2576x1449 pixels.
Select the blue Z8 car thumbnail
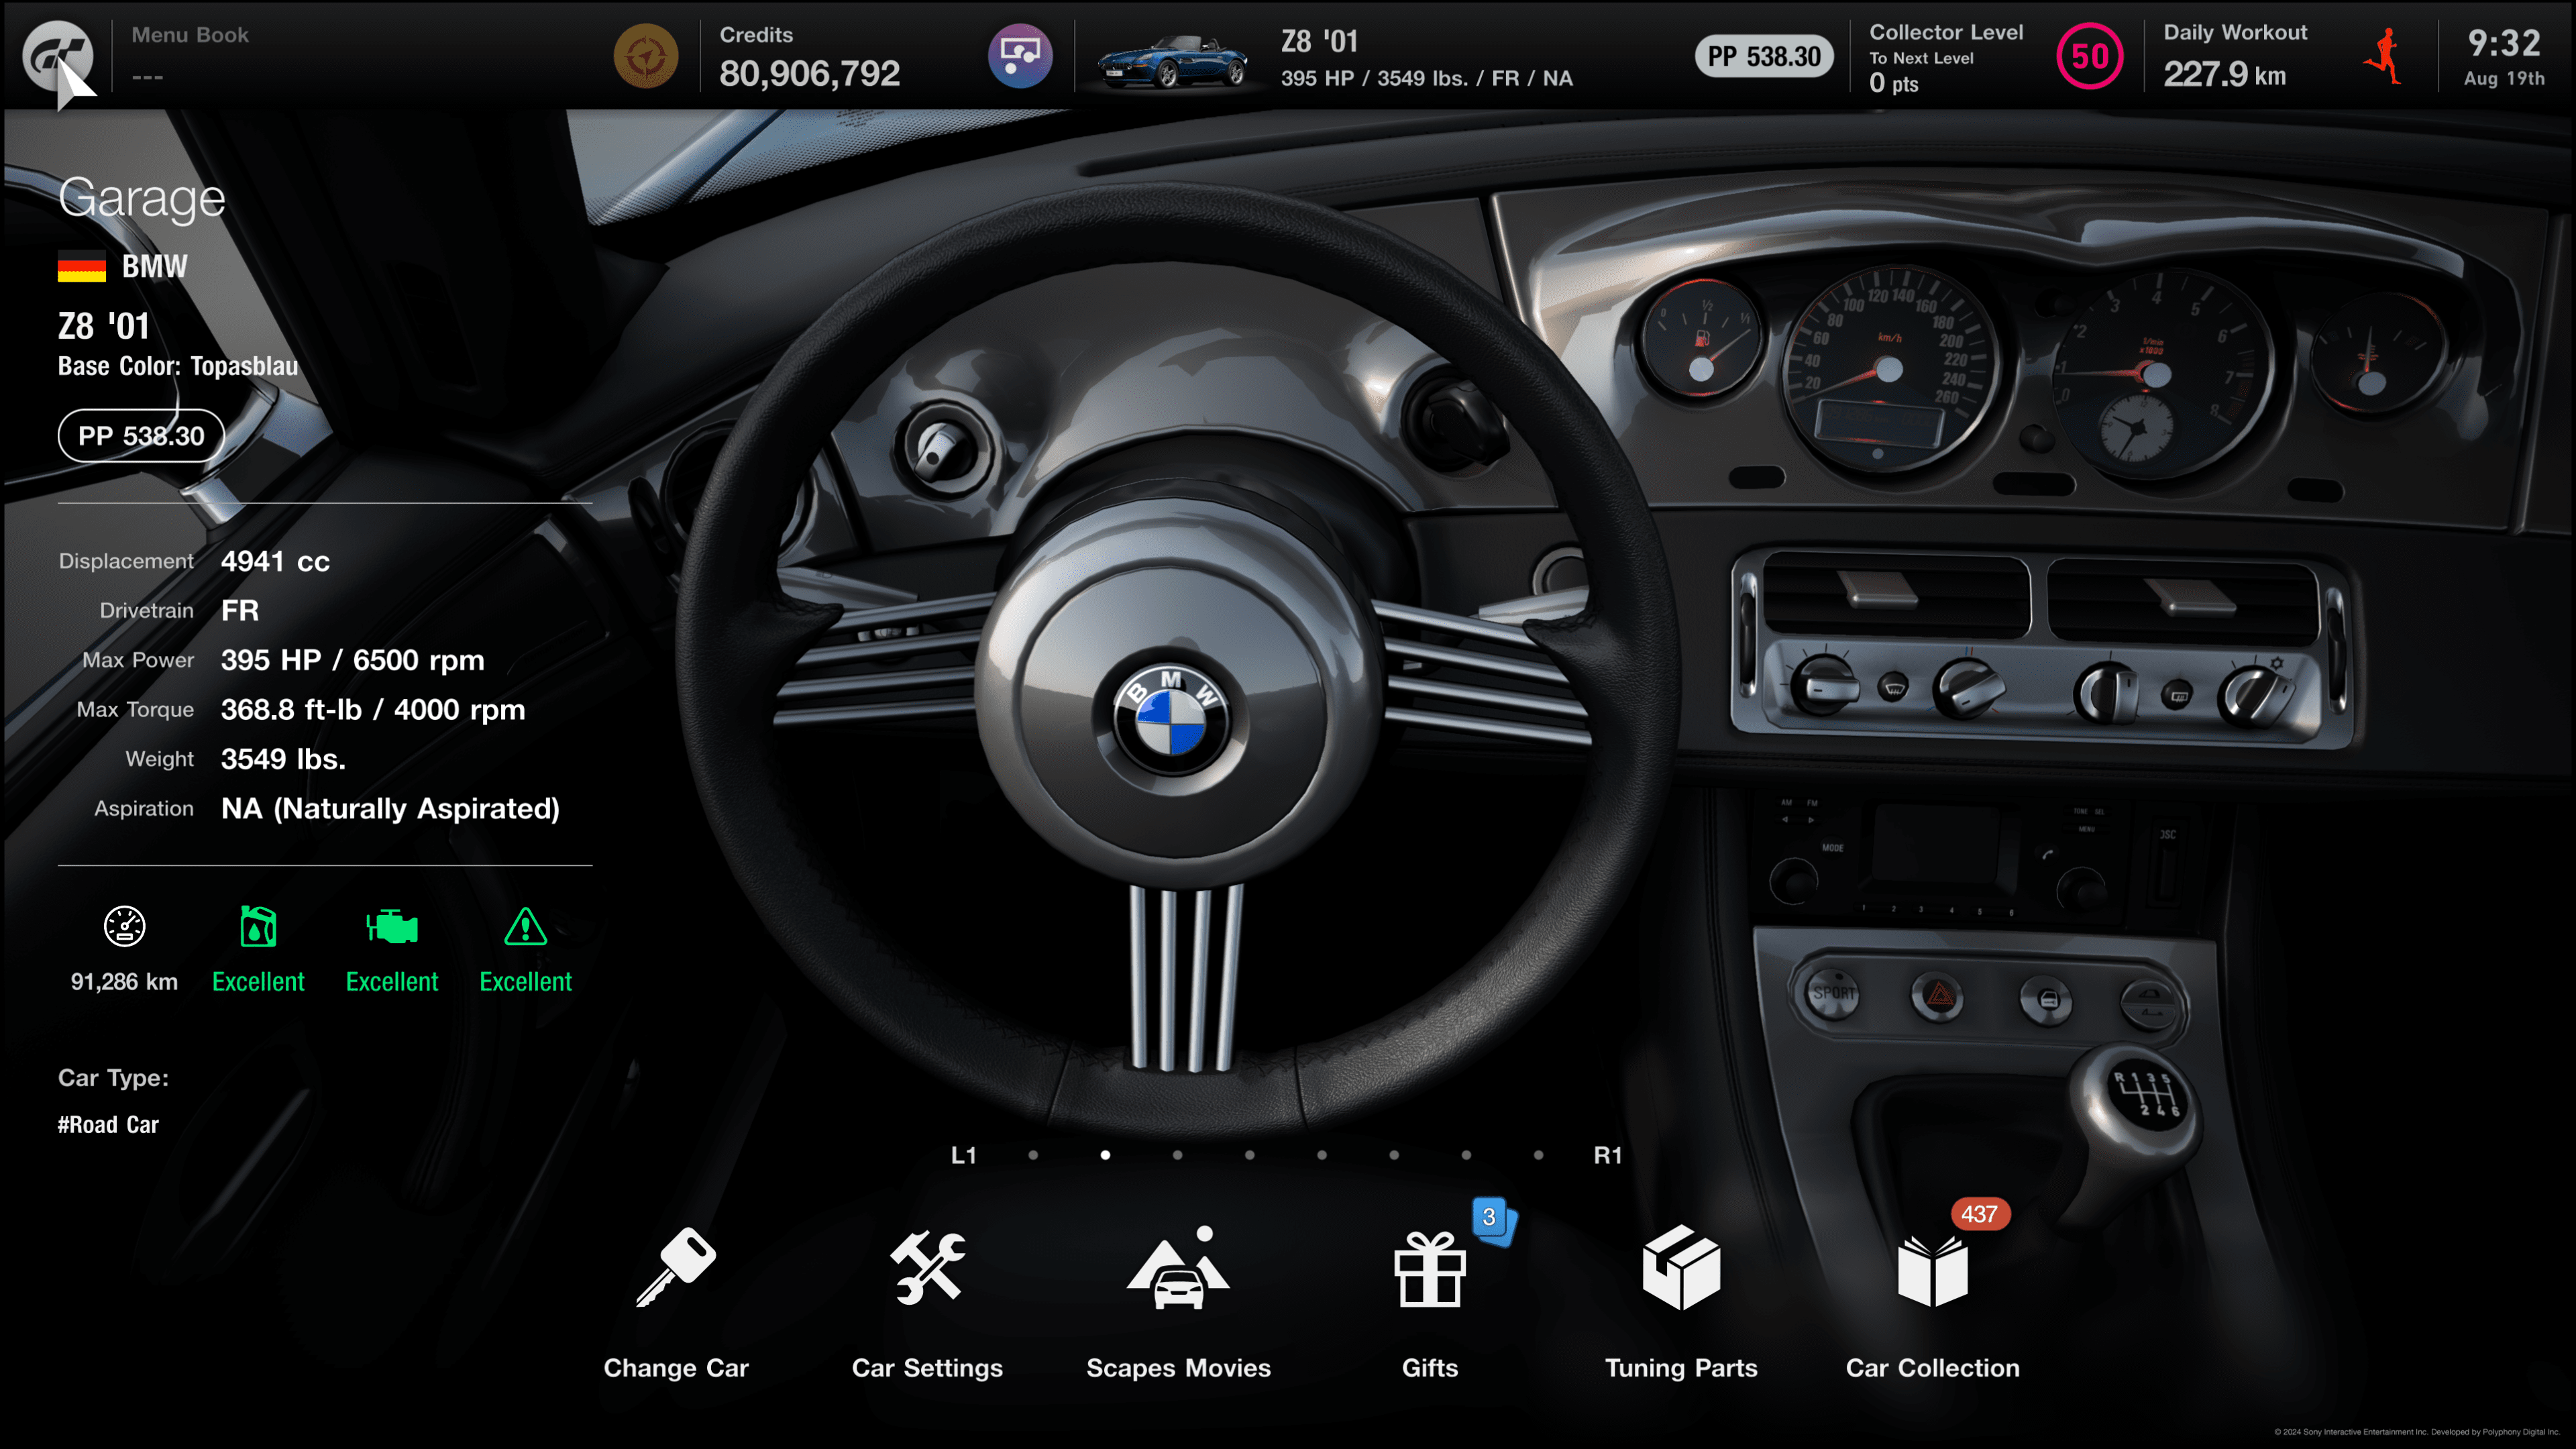pyautogui.click(x=1171, y=61)
